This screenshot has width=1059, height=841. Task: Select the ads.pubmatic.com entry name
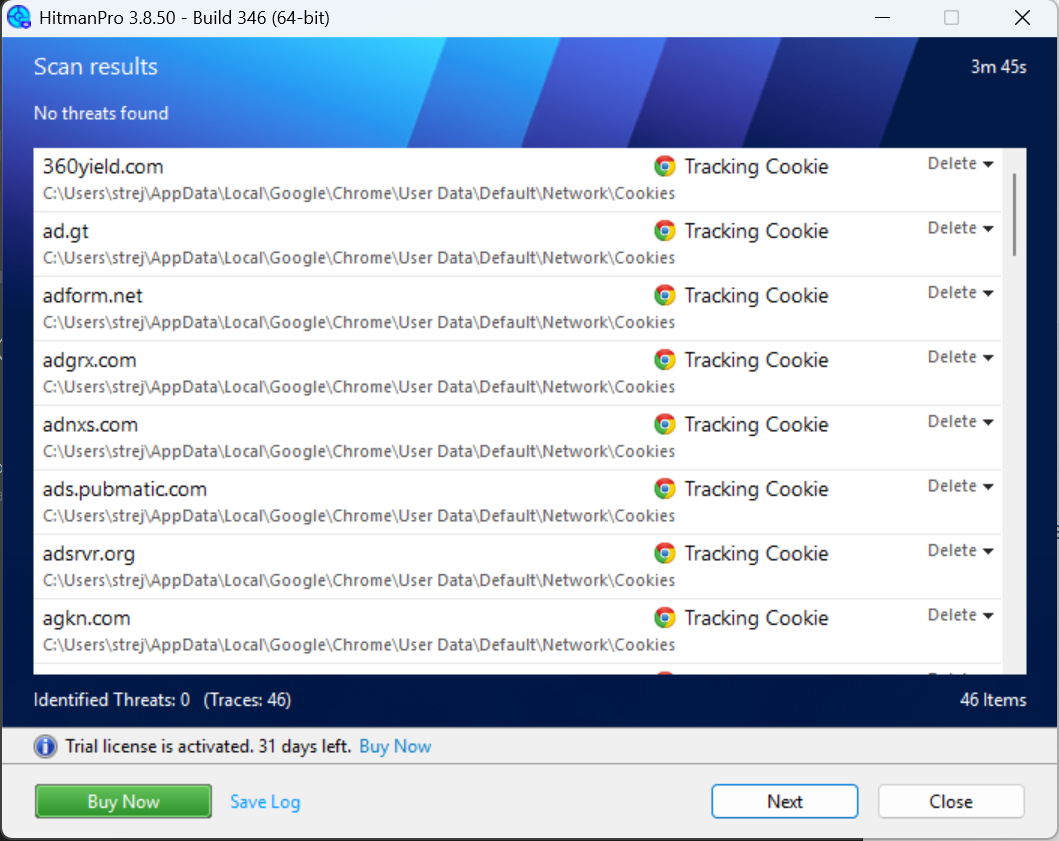coord(125,490)
